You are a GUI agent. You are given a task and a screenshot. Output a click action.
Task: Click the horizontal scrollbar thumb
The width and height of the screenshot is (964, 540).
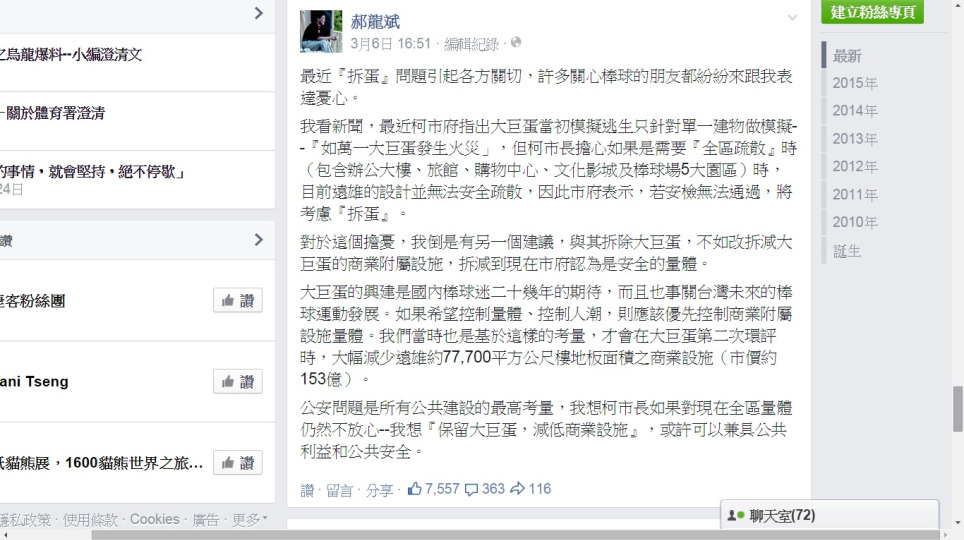(x=515, y=535)
